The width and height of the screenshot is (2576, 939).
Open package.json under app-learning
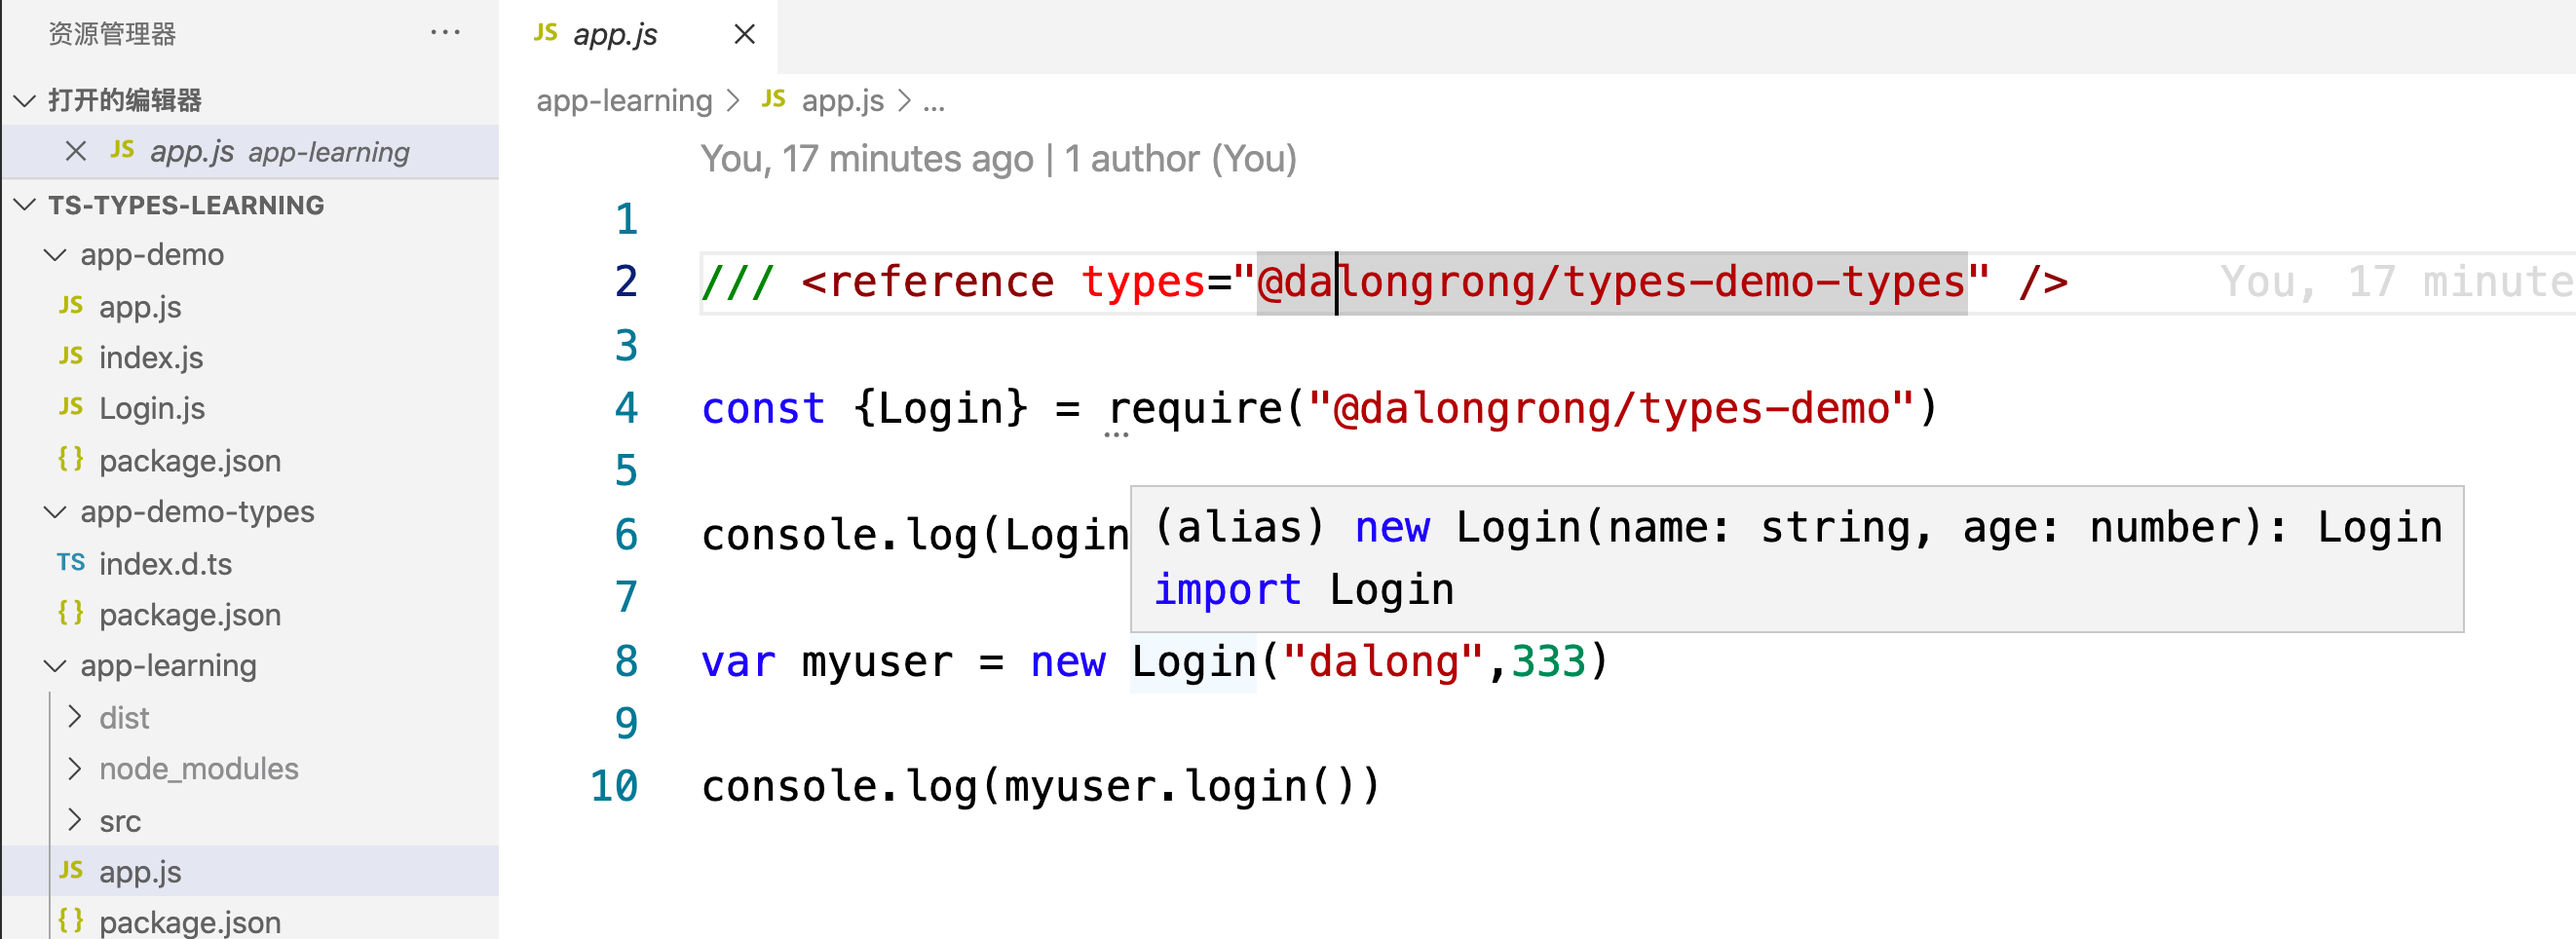(250, 920)
